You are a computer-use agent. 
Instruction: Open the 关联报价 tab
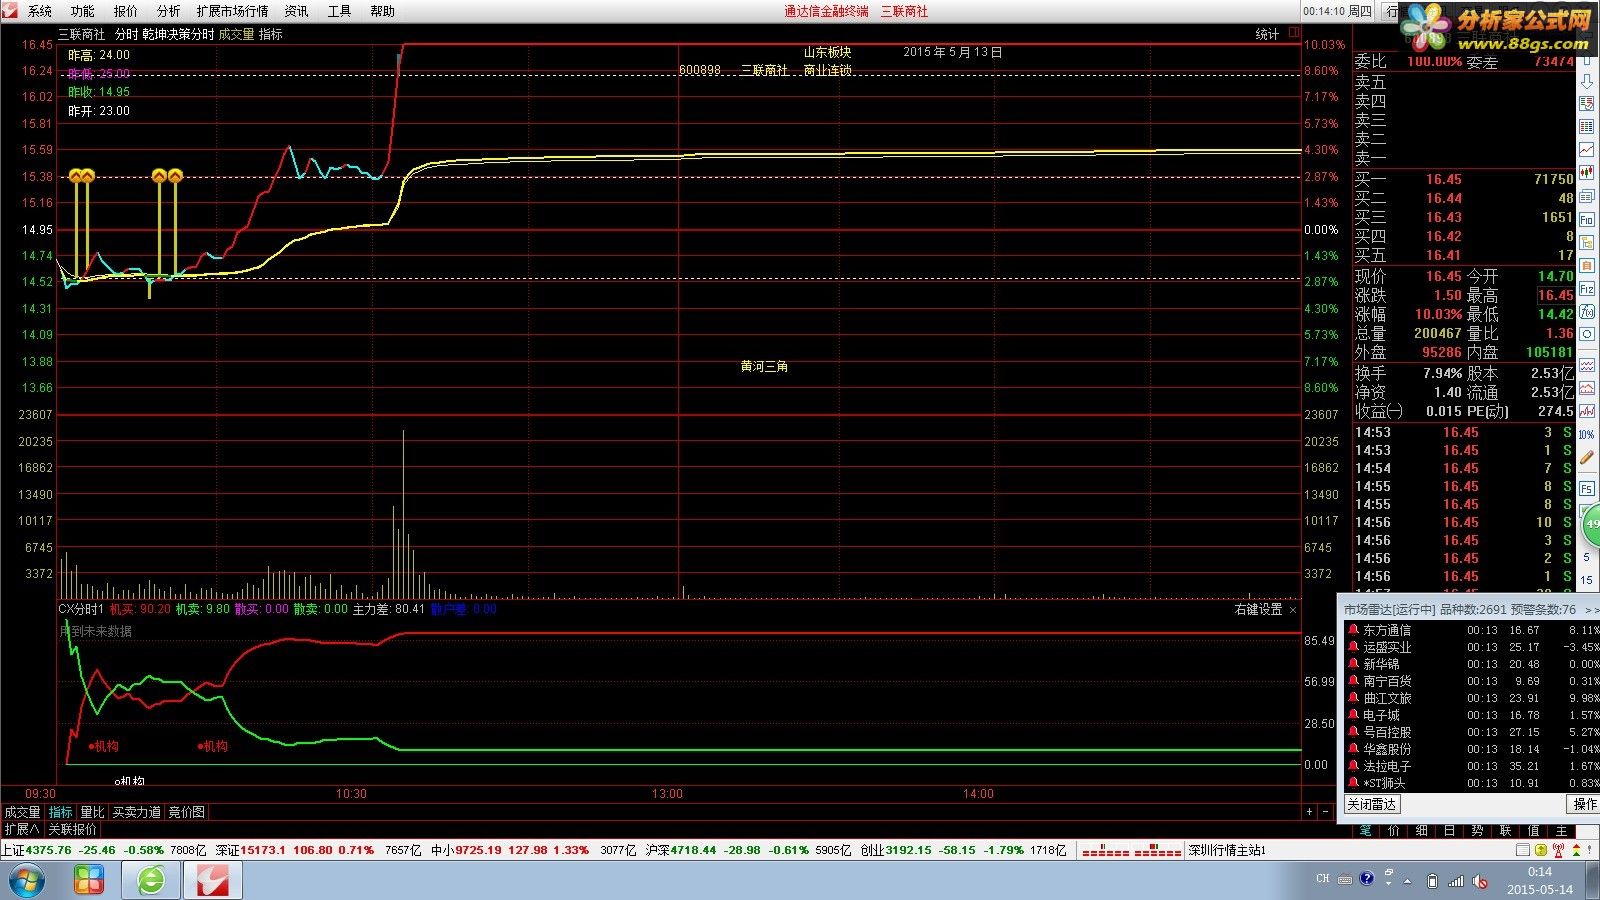pos(73,829)
